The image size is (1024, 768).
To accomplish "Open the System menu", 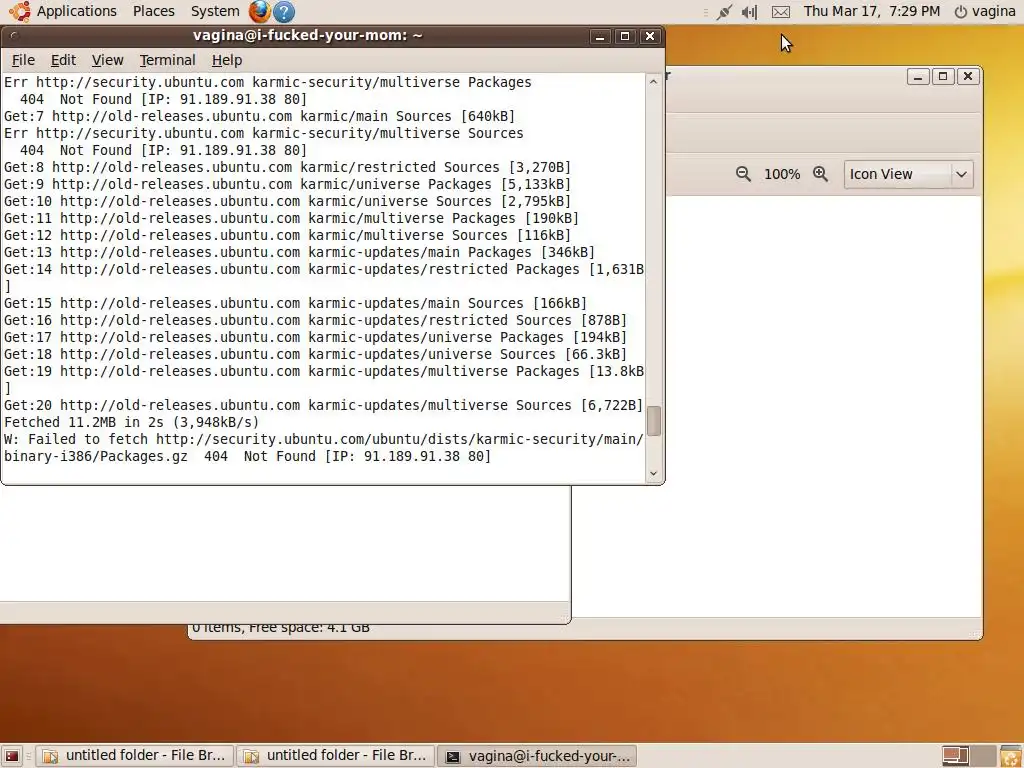I will click(x=215, y=11).
